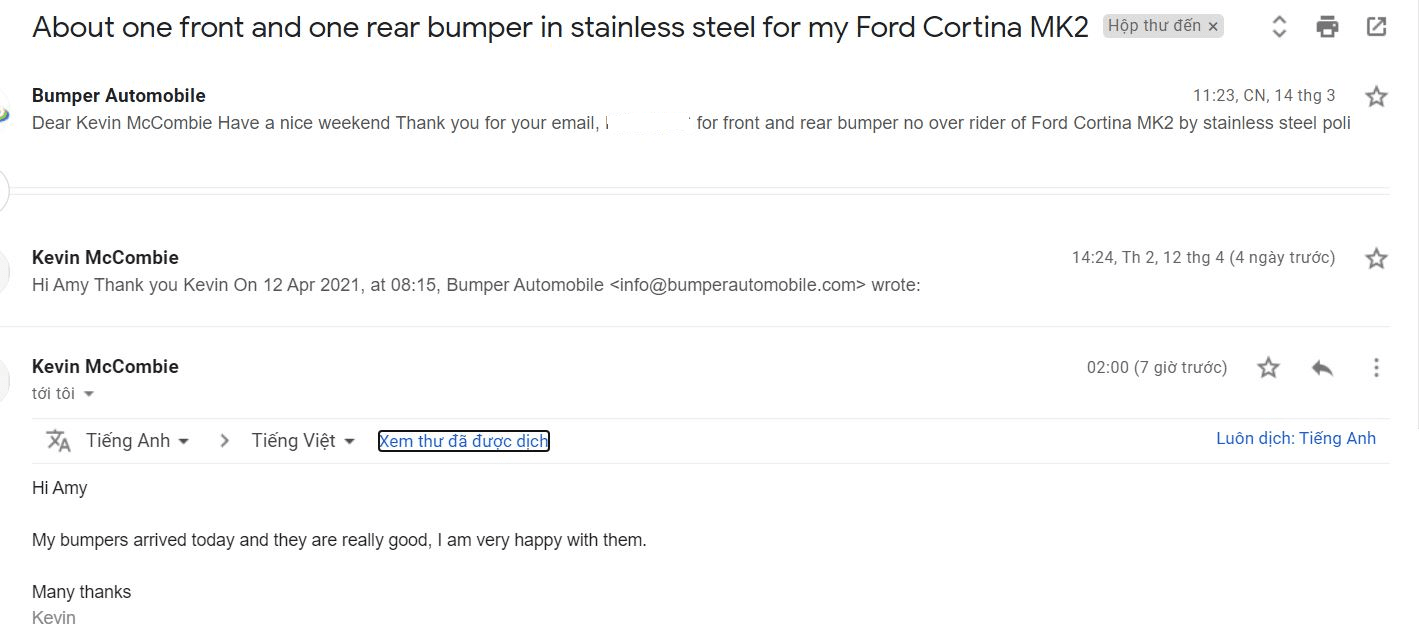This screenshot has width=1419, height=641.
Task: Click the Hộp thư đến label
Action: point(1154,26)
